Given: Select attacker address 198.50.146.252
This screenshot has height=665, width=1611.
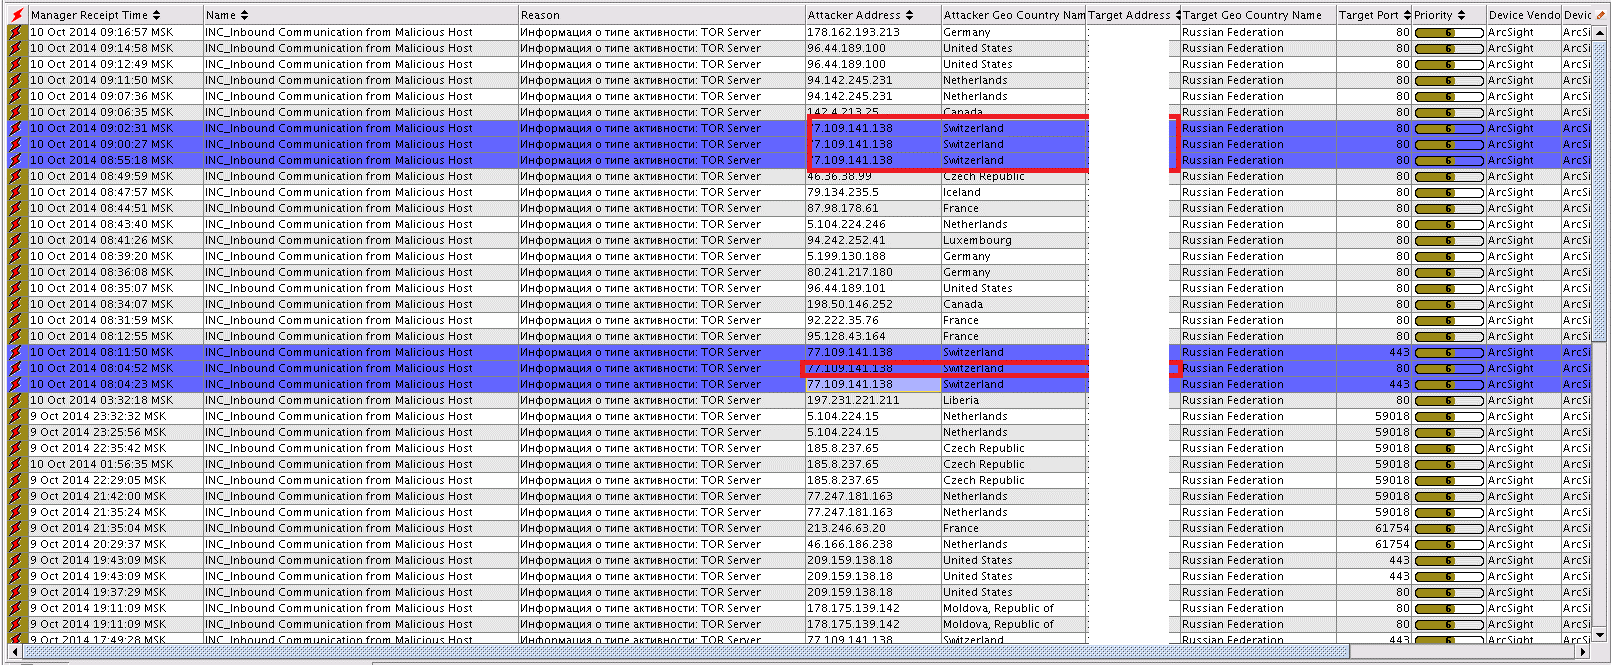Looking at the screenshot, I should coord(850,304).
